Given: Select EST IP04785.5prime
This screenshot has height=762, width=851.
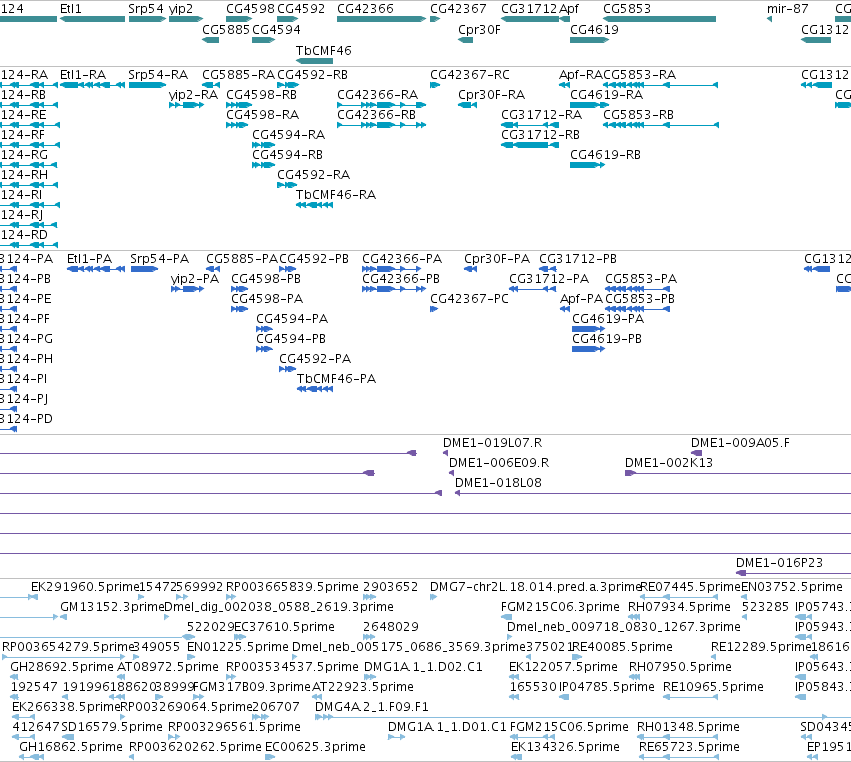Looking at the screenshot, I should 564,697.
